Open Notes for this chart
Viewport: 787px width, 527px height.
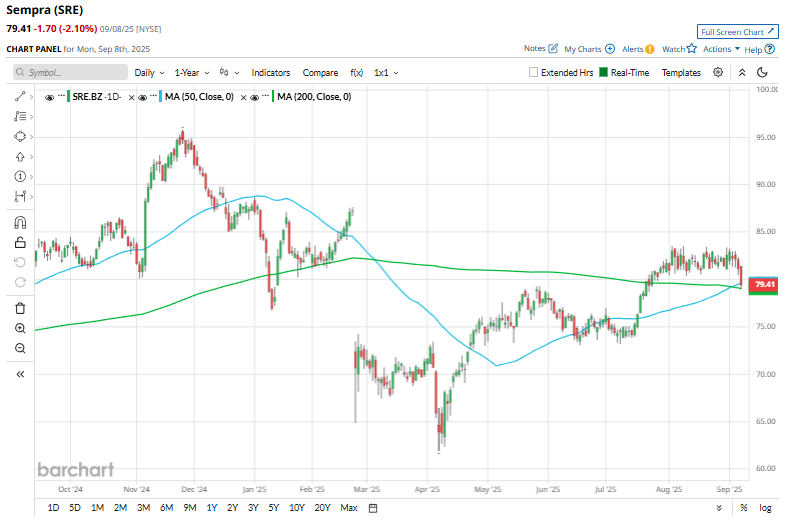click(x=541, y=48)
